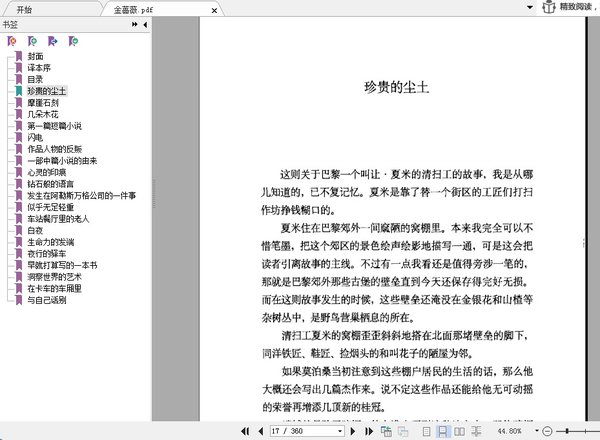Image resolution: width=600 pixels, height=440 pixels.
Task: Click the previous view icon in status bar
Action: (x=386, y=431)
